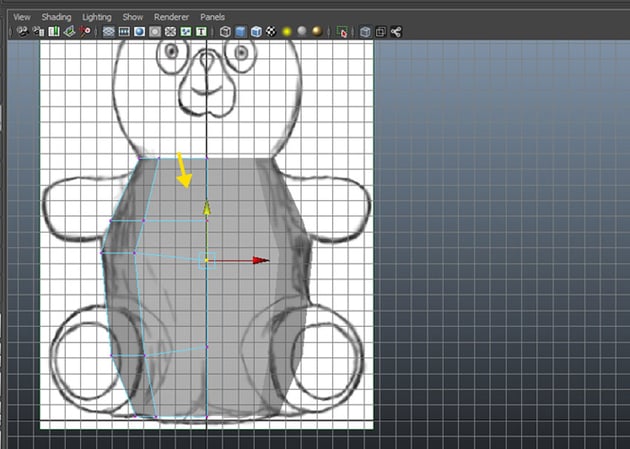
Task: Enable Smooth Shade All icon
Action: (241, 31)
